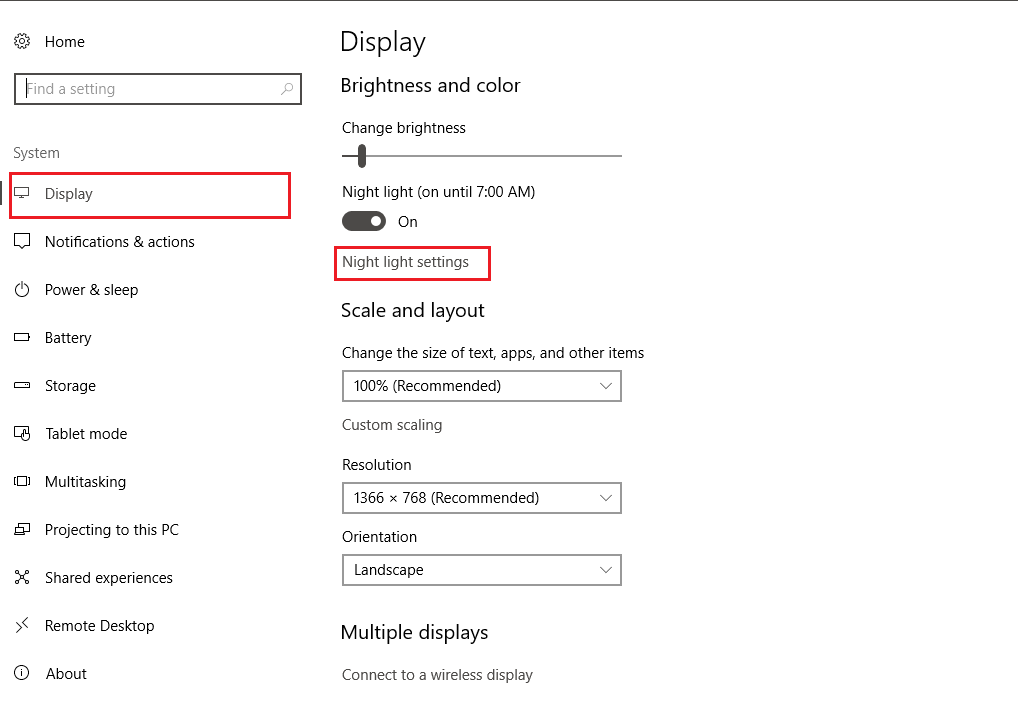The image size is (1018, 701).
Task: Click the Home gear icon
Action: click(x=22, y=42)
